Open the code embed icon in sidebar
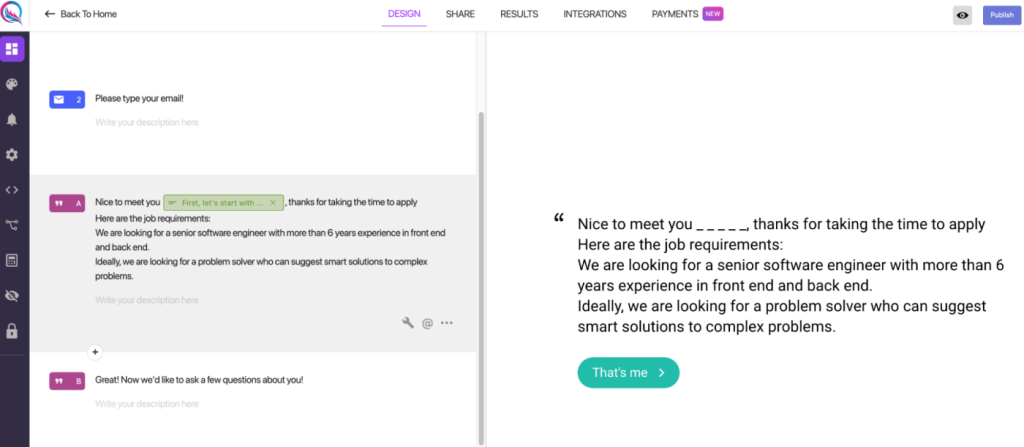The width and height of the screenshot is (1024, 447). (x=12, y=190)
